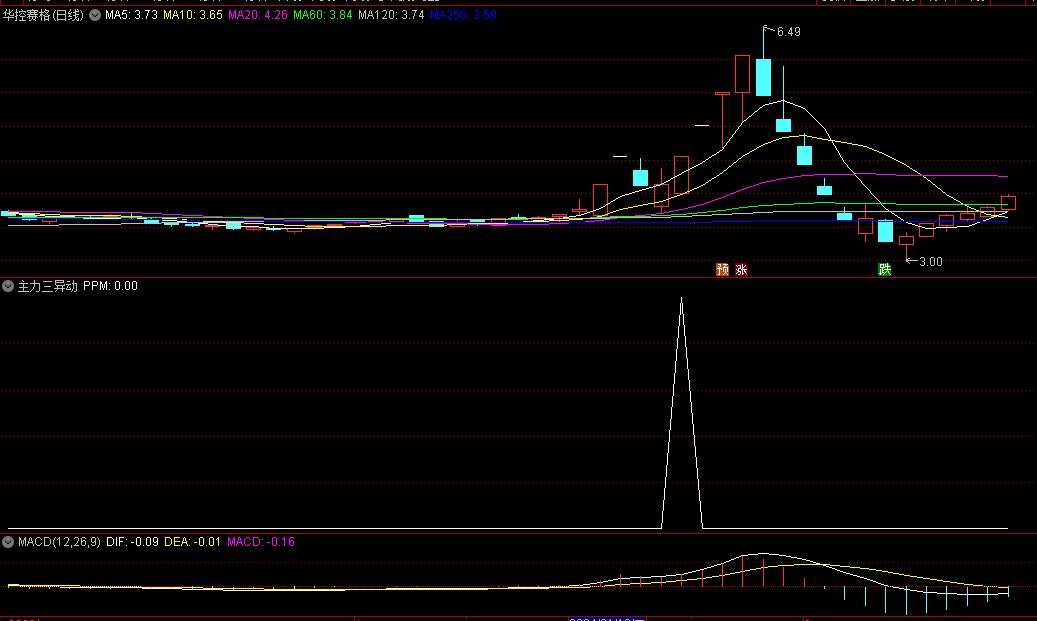Image resolution: width=1037 pixels, height=621 pixels.
Task: Click the green 跌 marker icon
Action: point(884,269)
